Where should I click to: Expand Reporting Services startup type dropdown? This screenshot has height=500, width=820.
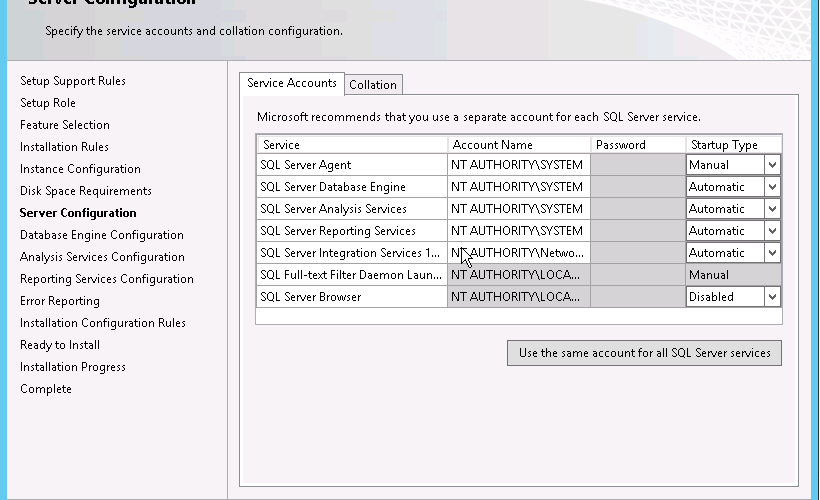[x=771, y=231]
